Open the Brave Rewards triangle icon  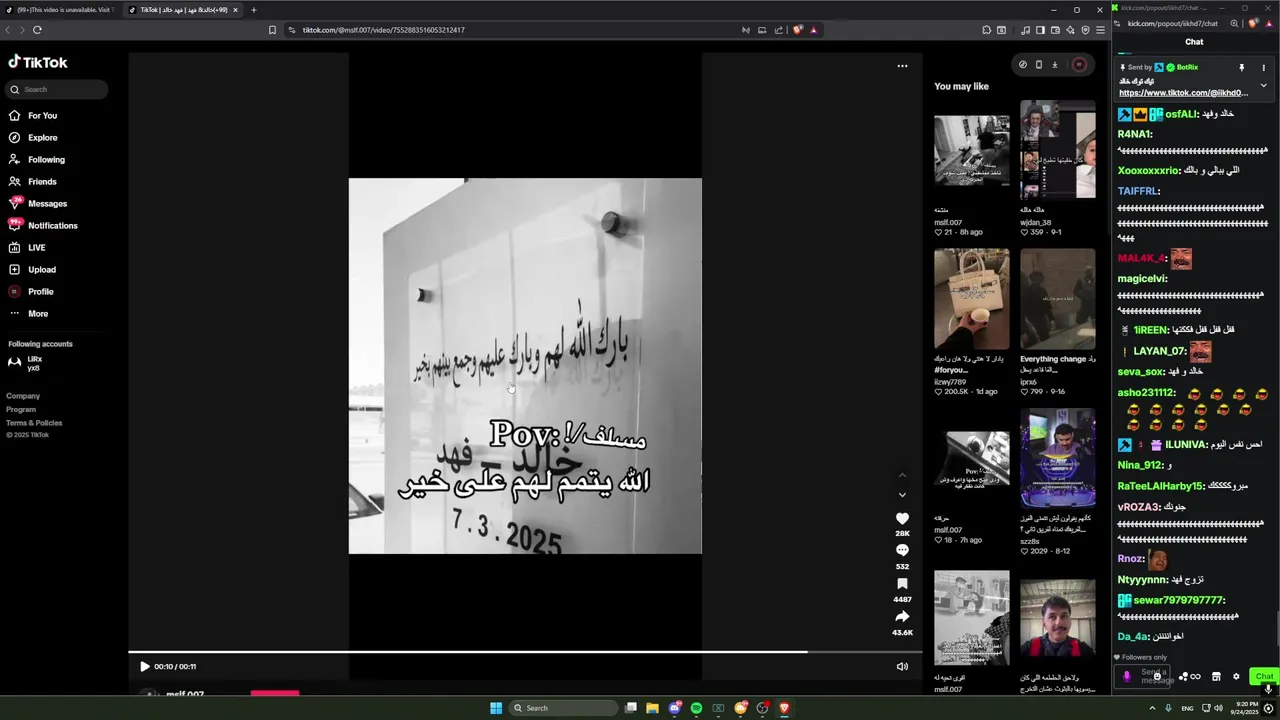pos(813,30)
